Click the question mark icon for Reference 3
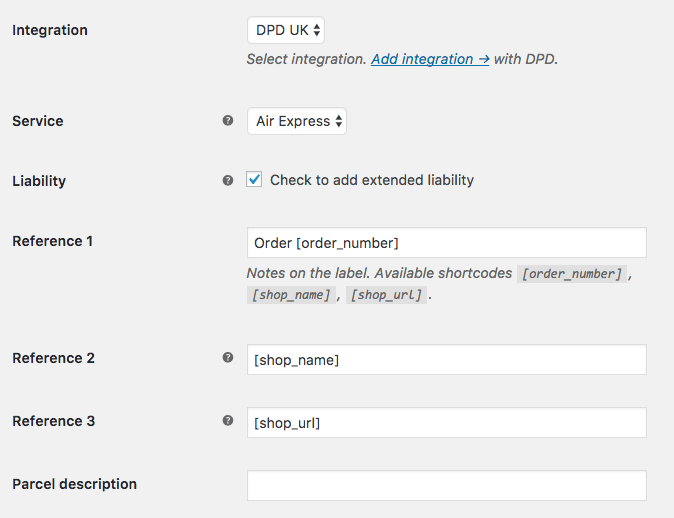Screen dimensions: 674x518 [x=228, y=420]
